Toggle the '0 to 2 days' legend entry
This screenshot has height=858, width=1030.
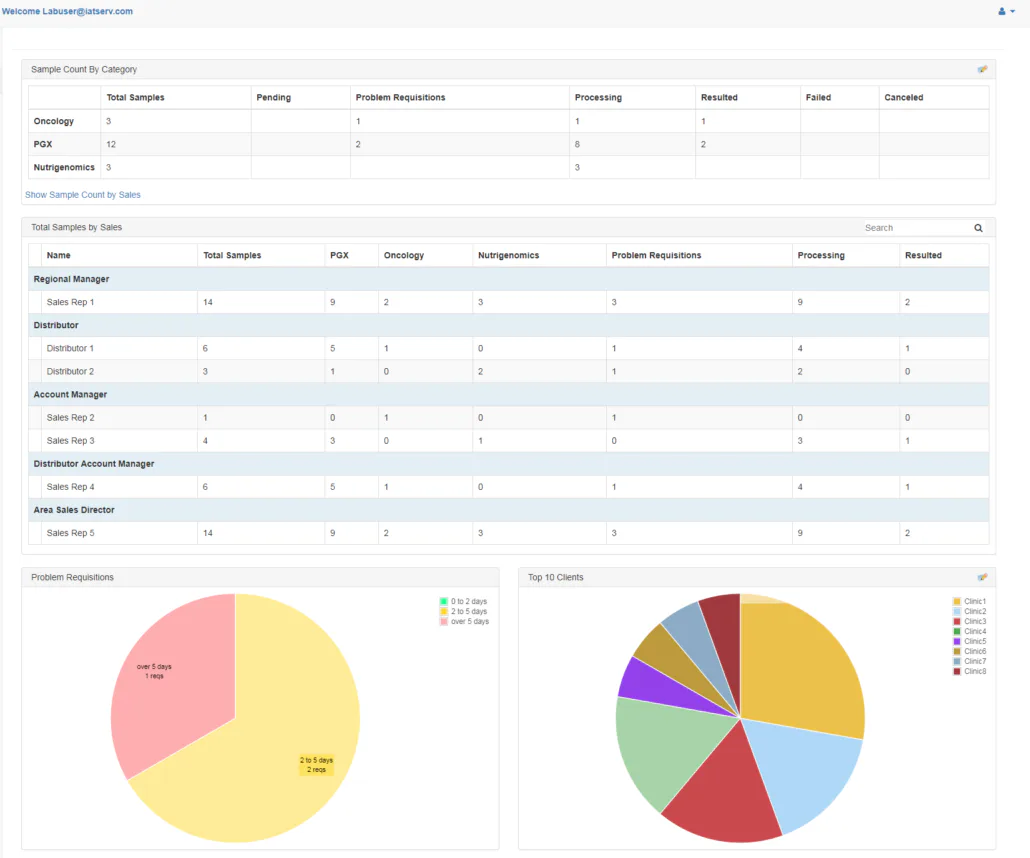point(468,601)
